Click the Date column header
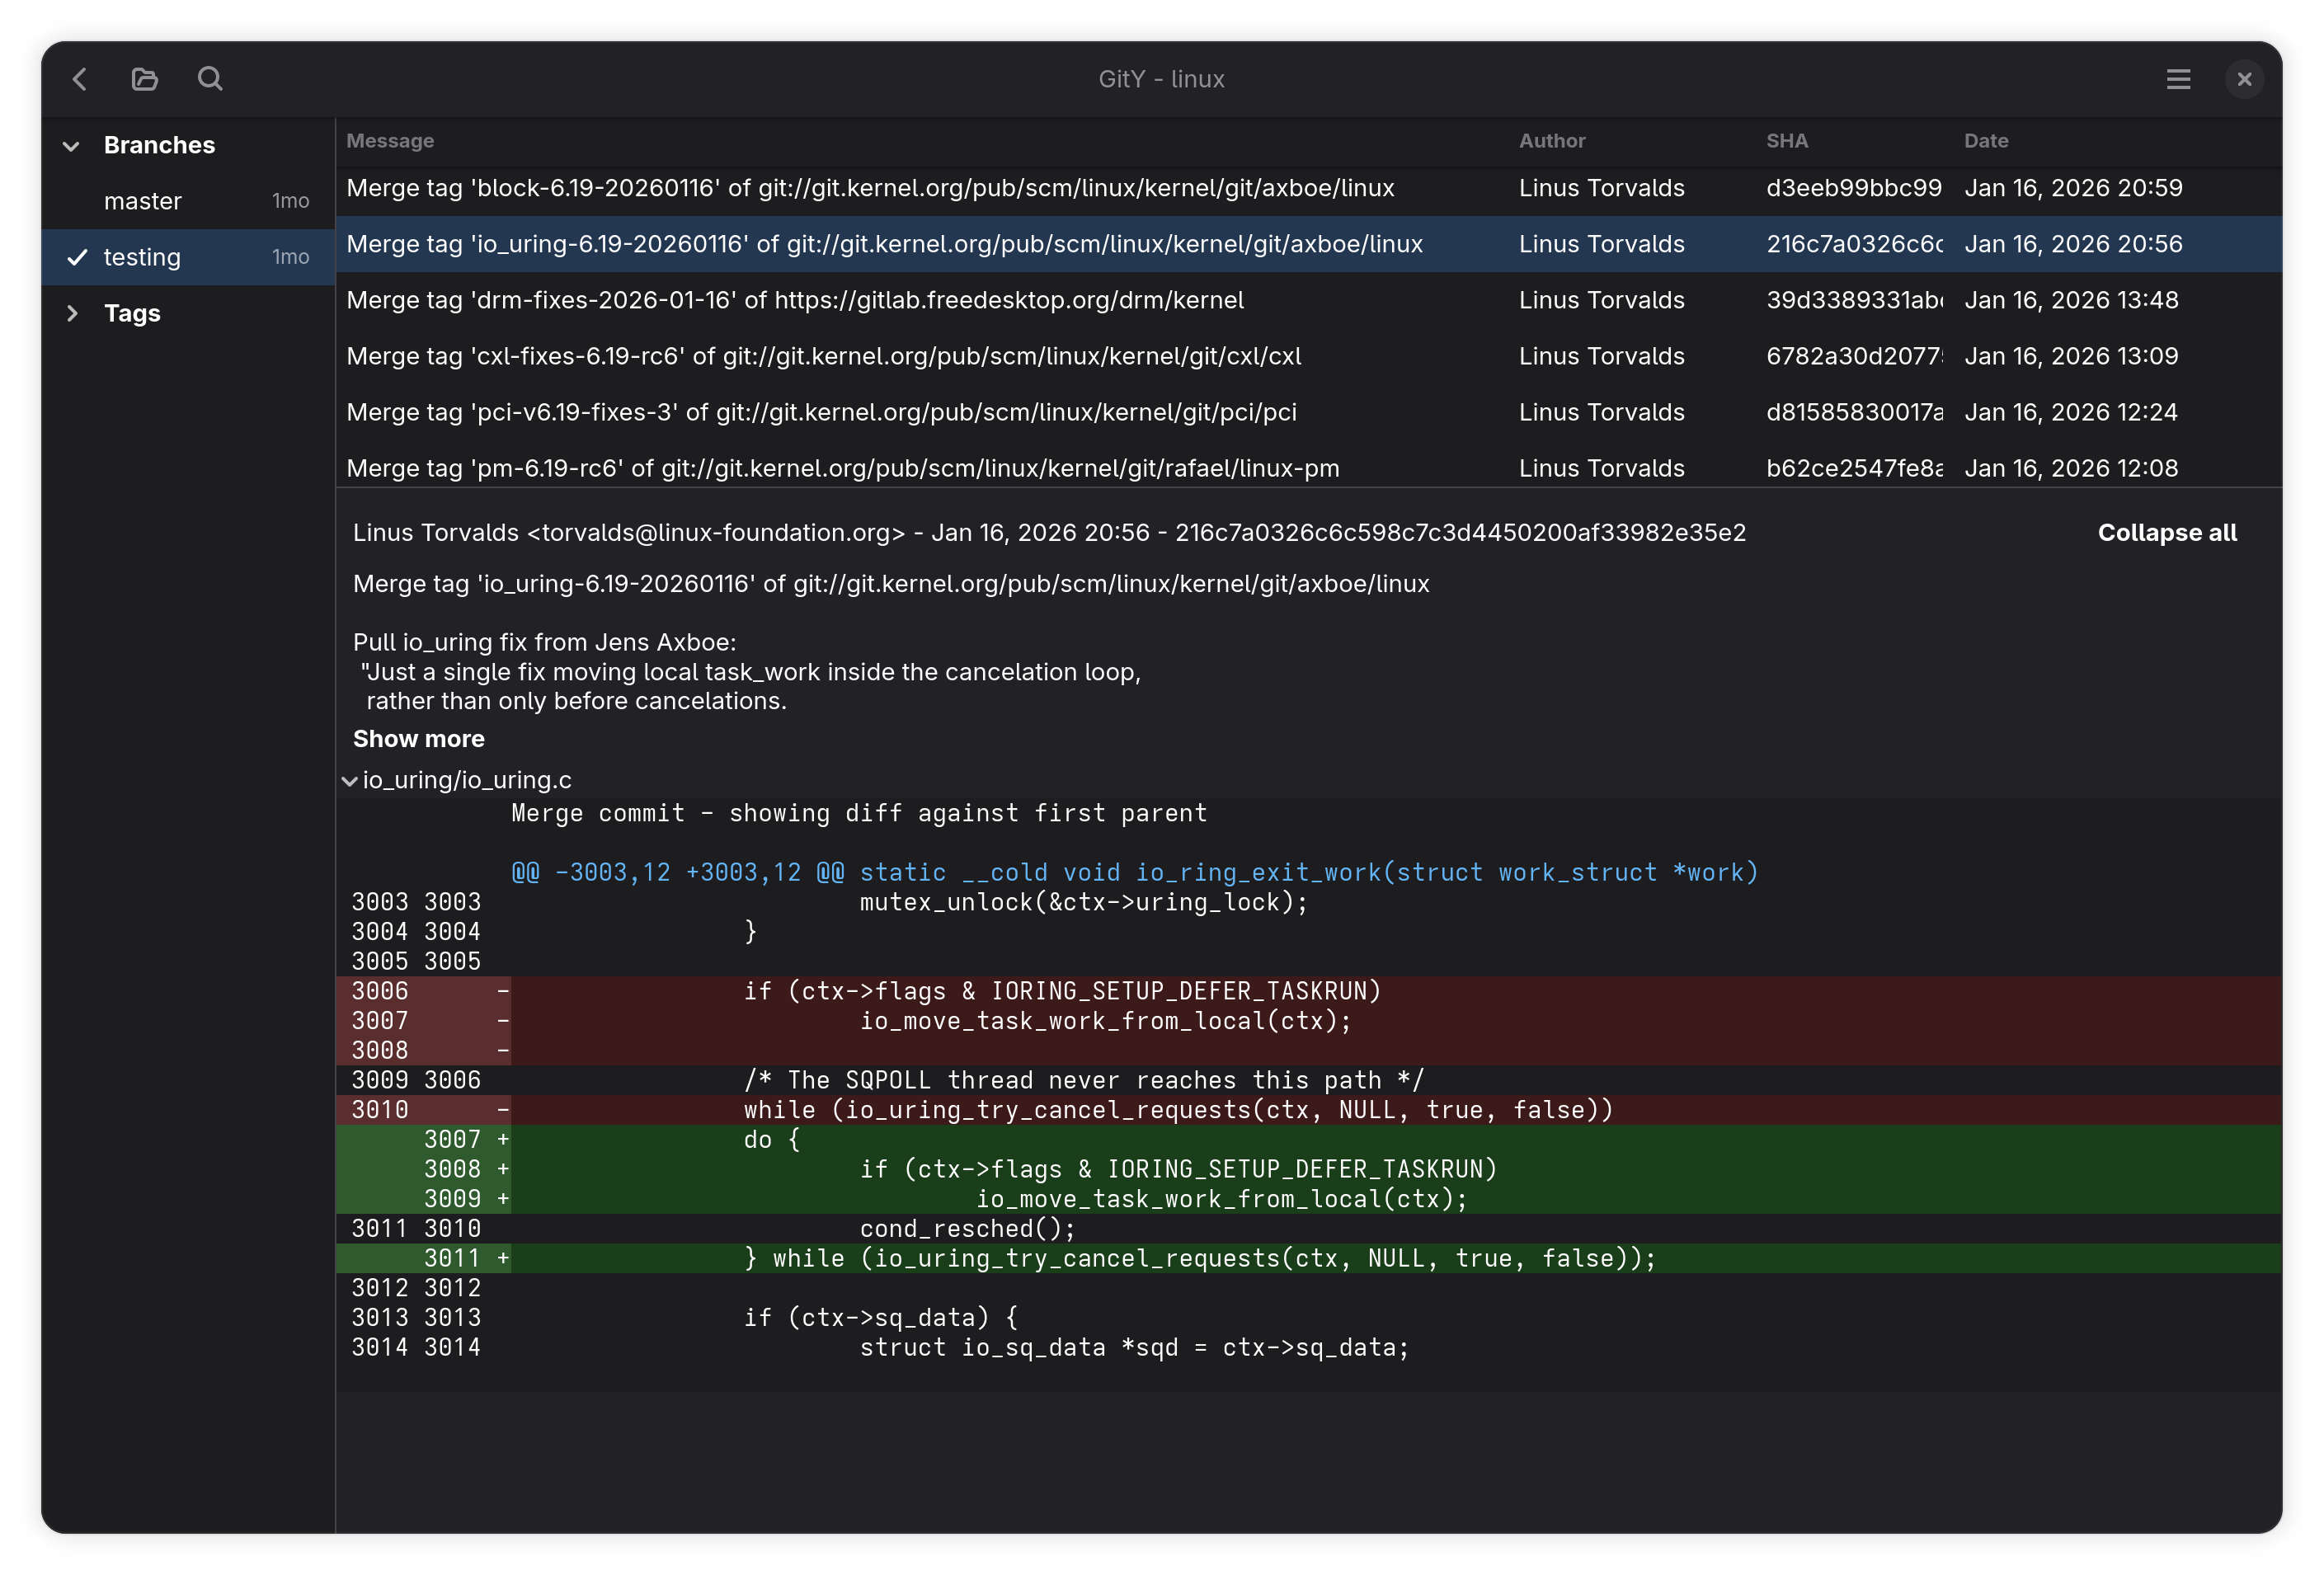This screenshot has width=2324, height=1575. pos(1985,141)
